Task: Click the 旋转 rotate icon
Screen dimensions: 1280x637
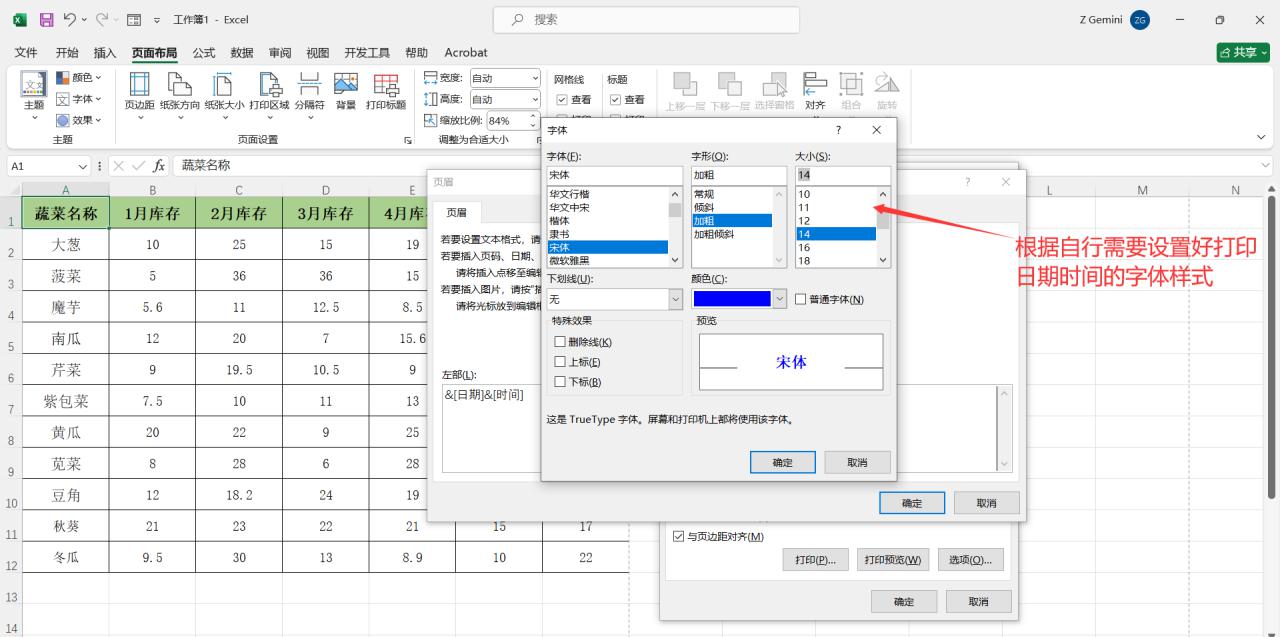Action: pyautogui.click(x=887, y=83)
